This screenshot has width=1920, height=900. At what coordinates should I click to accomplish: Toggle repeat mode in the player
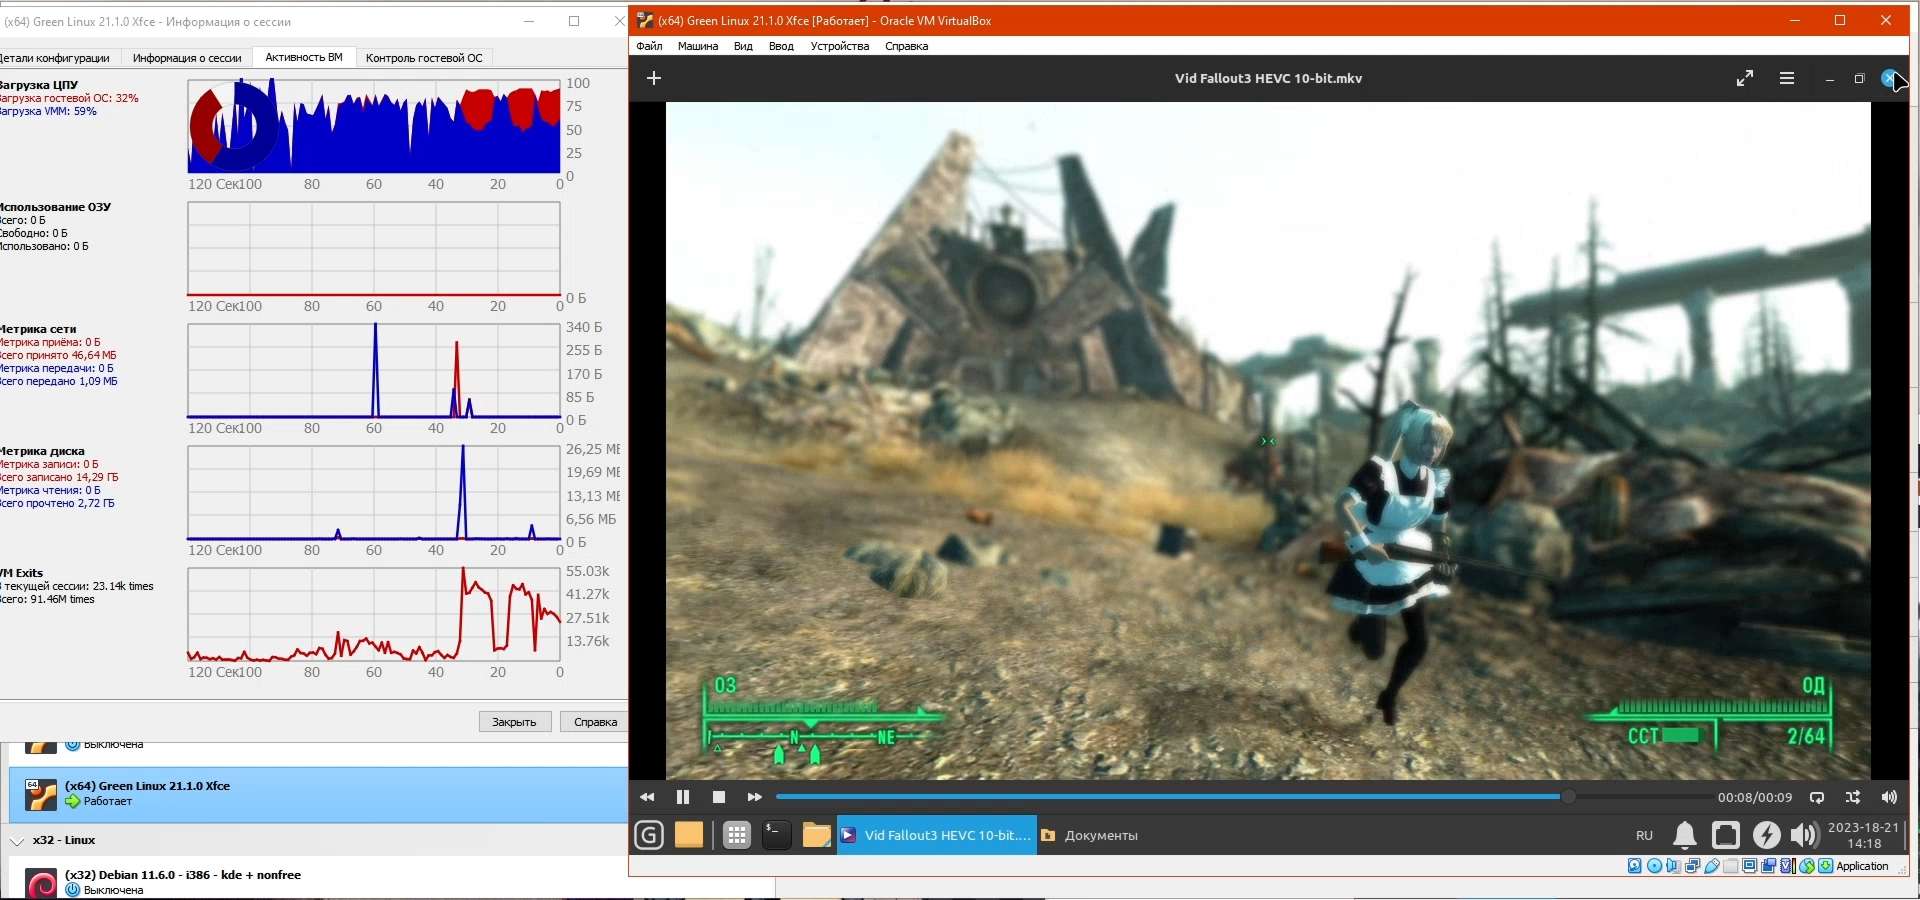click(x=1817, y=797)
